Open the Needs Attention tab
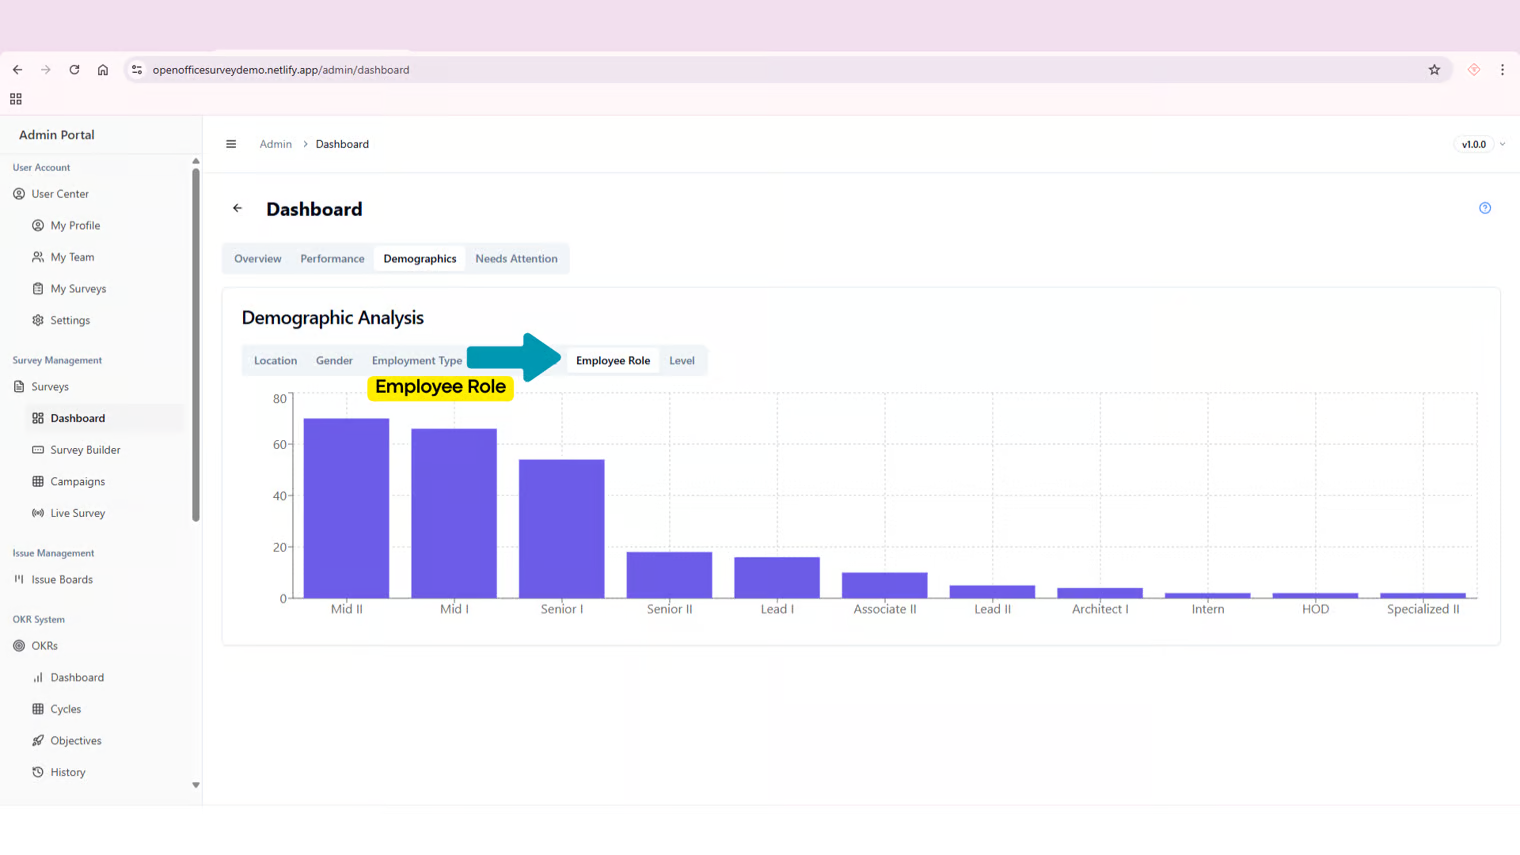The image size is (1520, 855). coord(516,259)
